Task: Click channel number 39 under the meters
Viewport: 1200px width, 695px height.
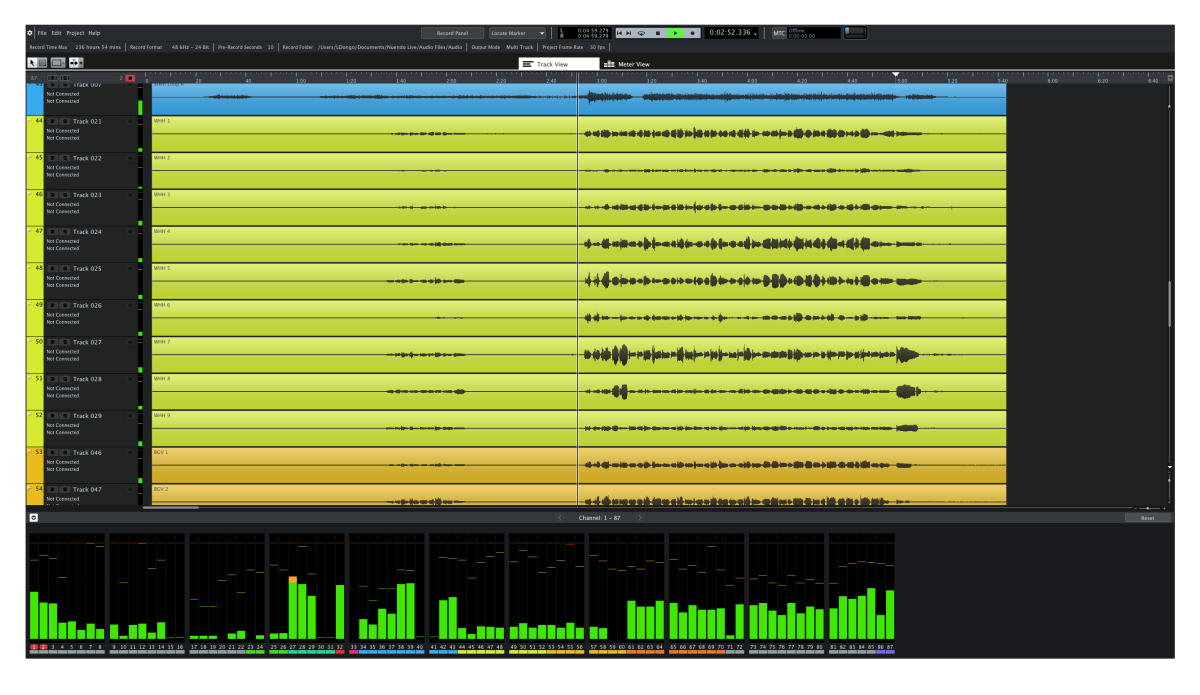Action: coord(410,648)
